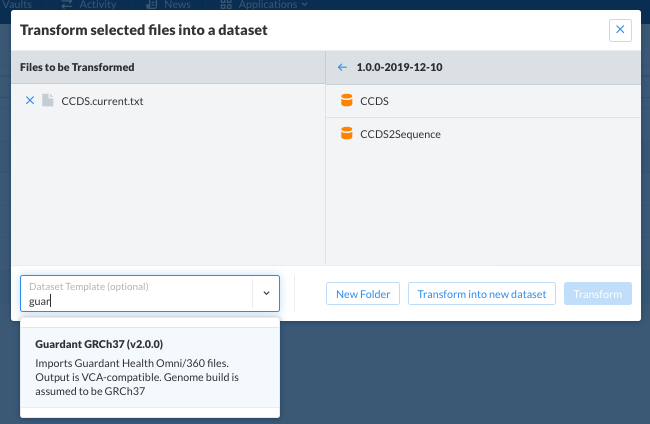Expand the Dataset Template dropdown chevron

pyautogui.click(x=266, y=293)
